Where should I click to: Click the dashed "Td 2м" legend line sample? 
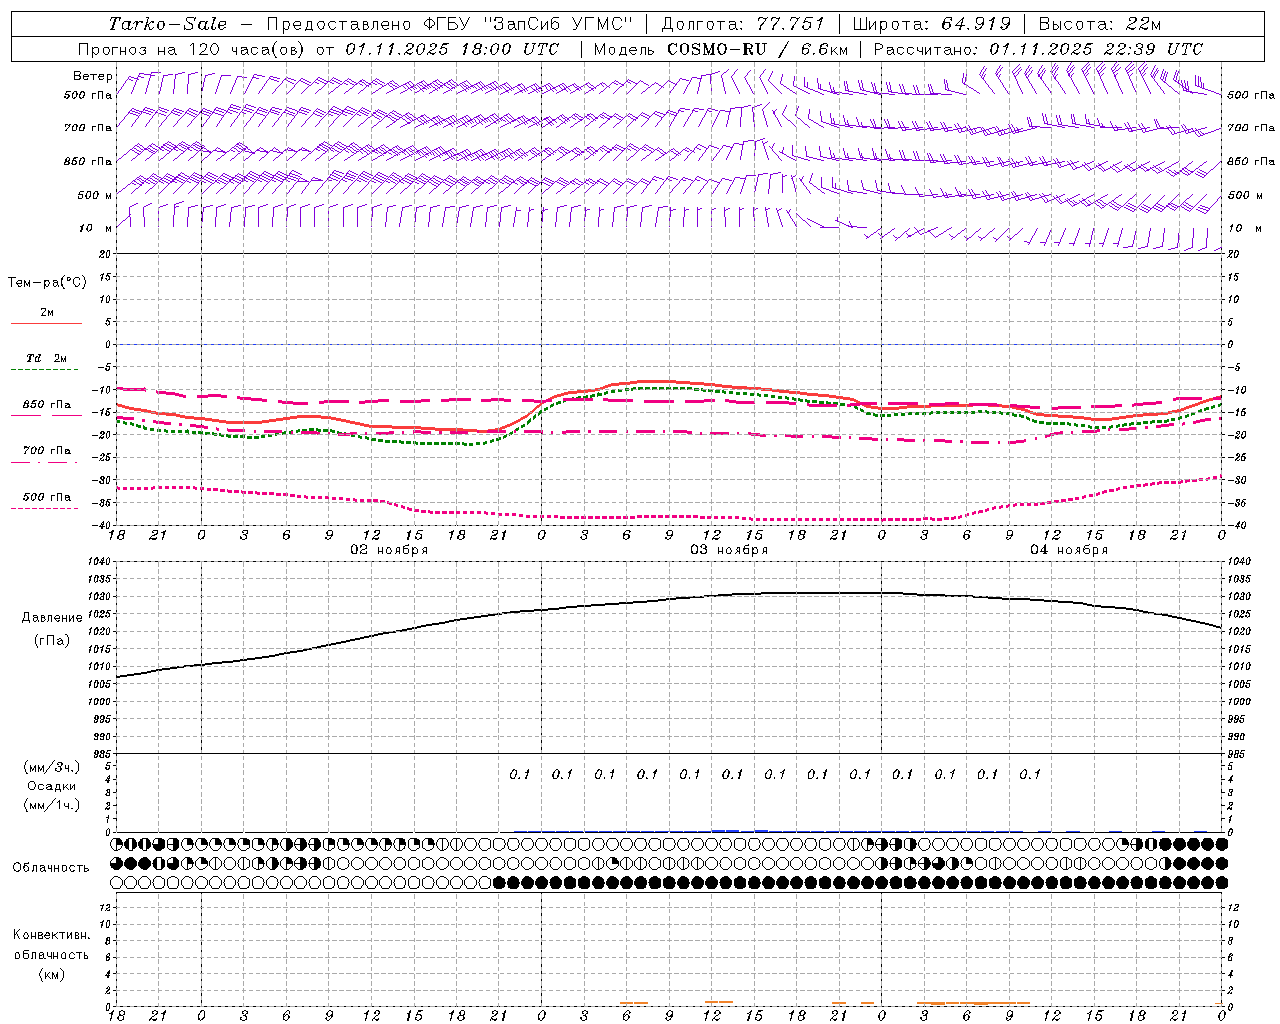pyautogui.click(x=46, y=370)
